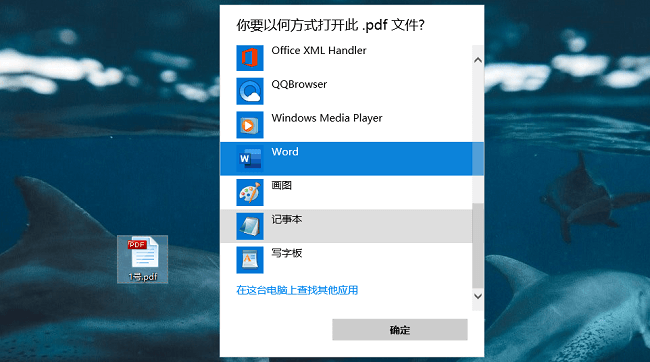Pick the Windows Media Player label

(327, 118)
